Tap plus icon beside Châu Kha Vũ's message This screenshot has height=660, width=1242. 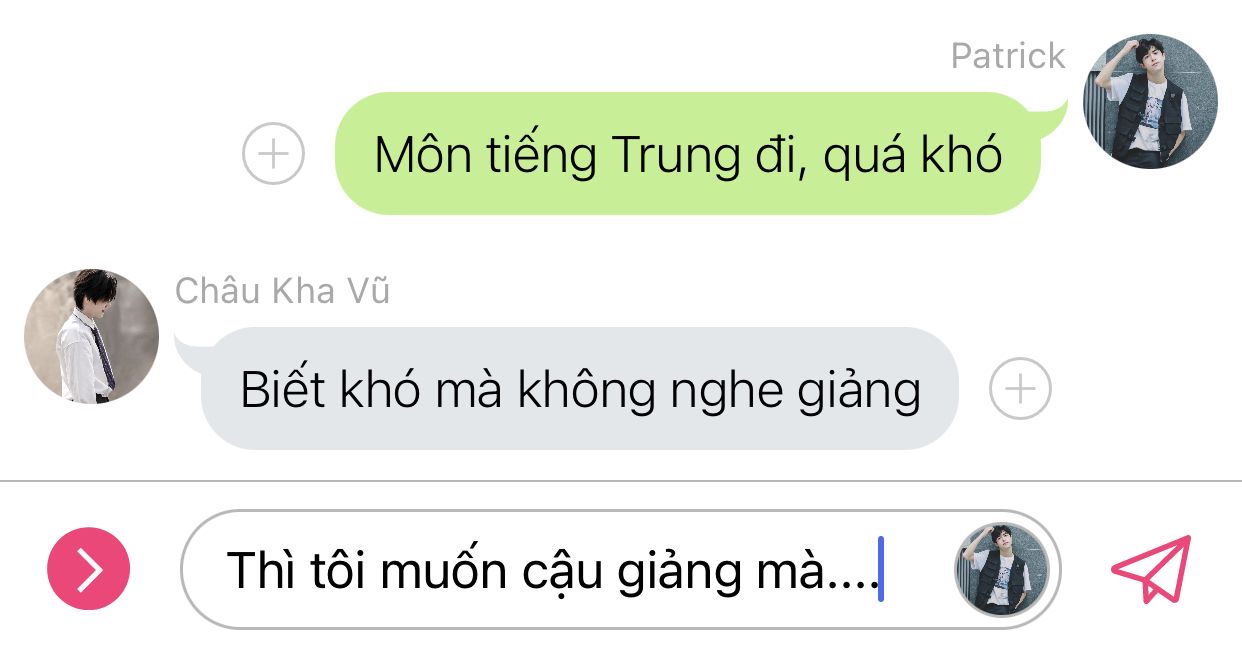(1020, 388)
